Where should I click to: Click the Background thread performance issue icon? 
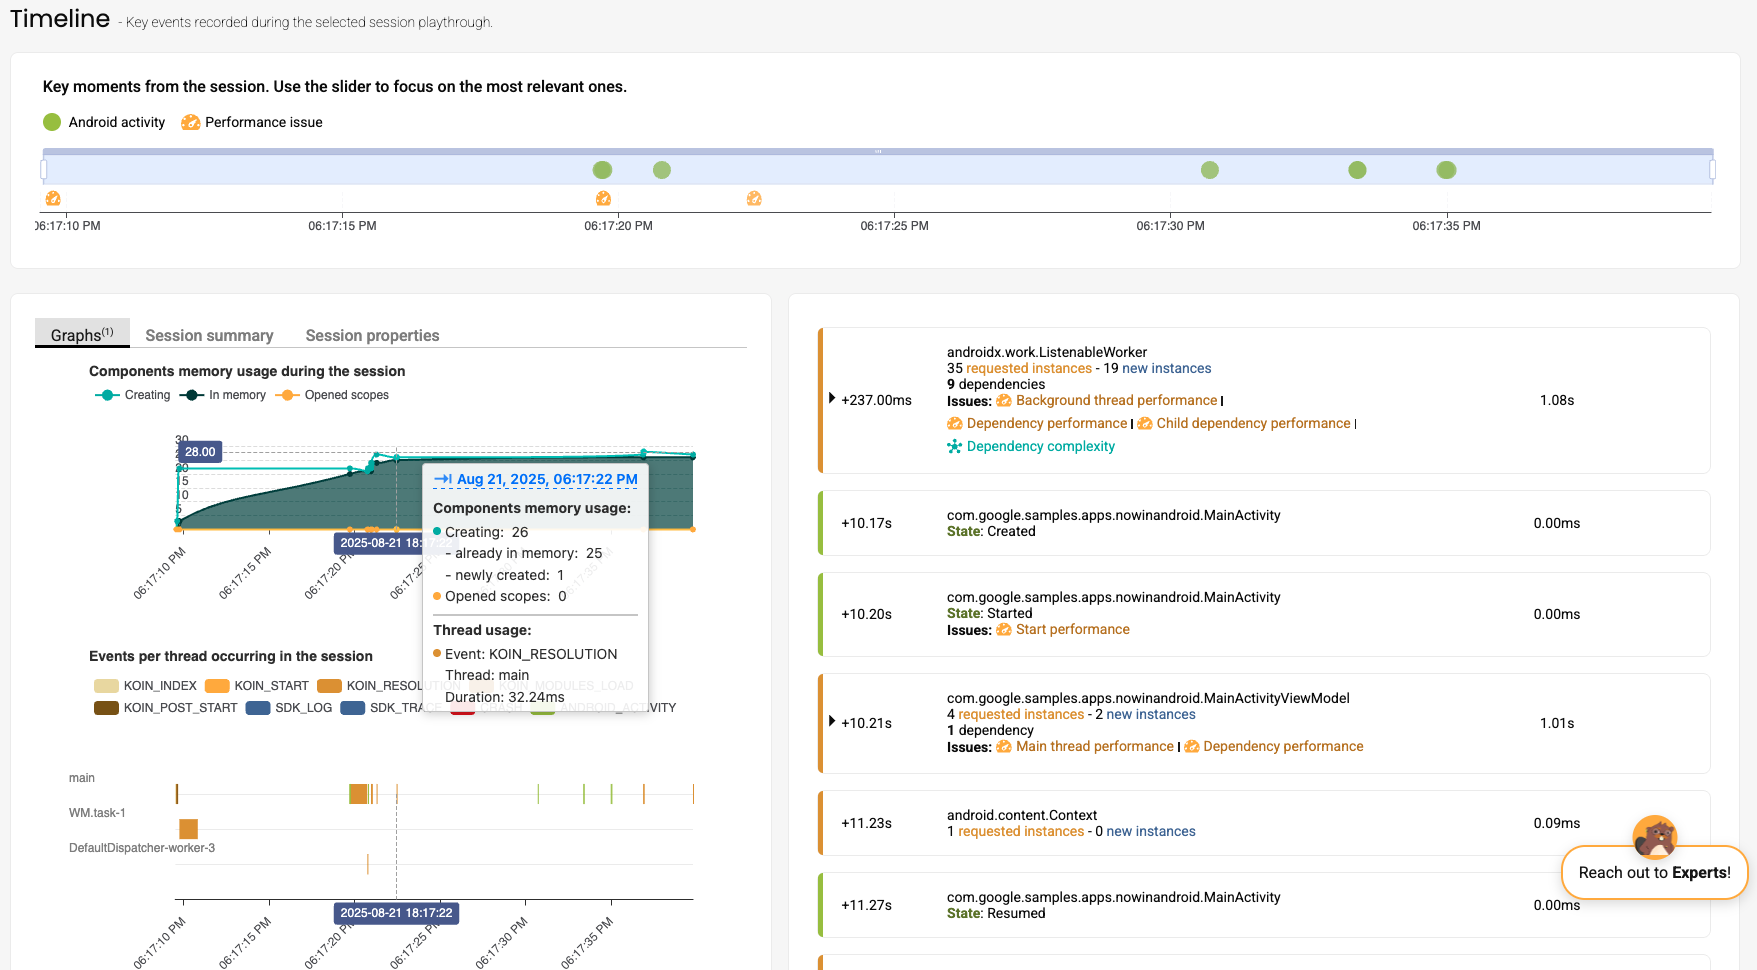pos(1004,401)
